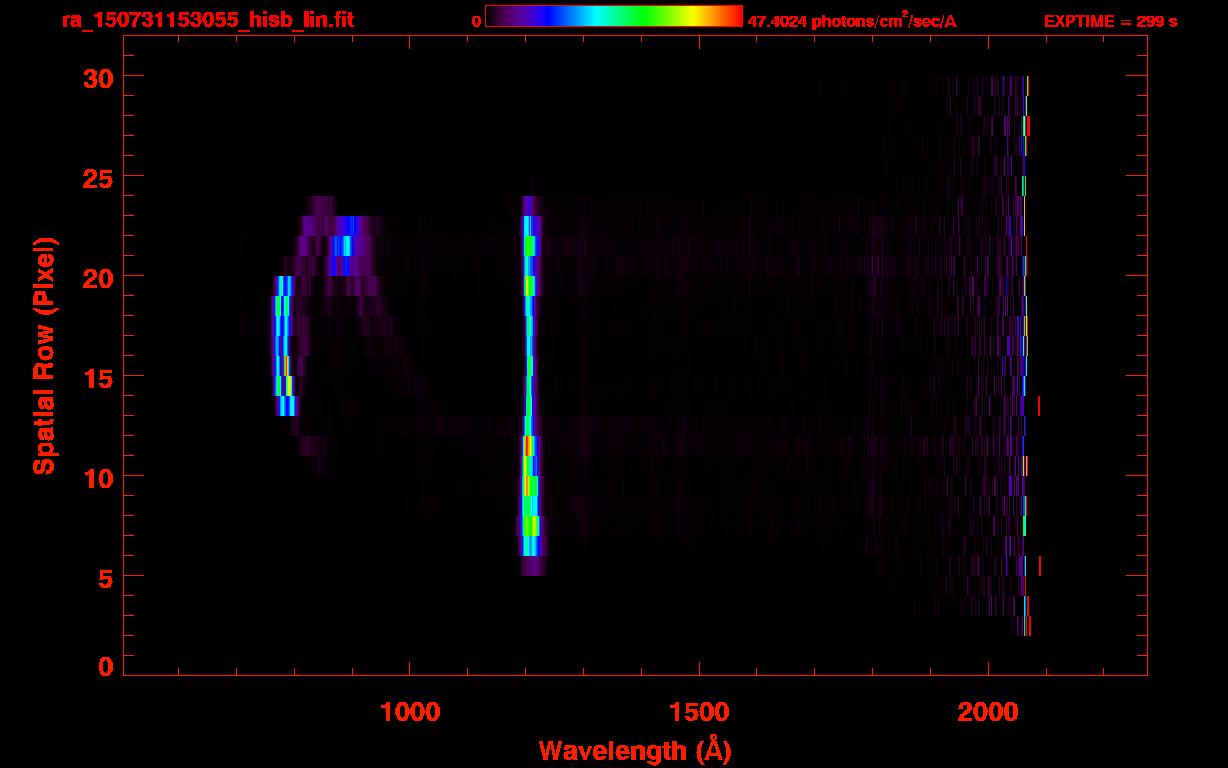Click the x-axis tick label 1500

(x=698, y=711)
